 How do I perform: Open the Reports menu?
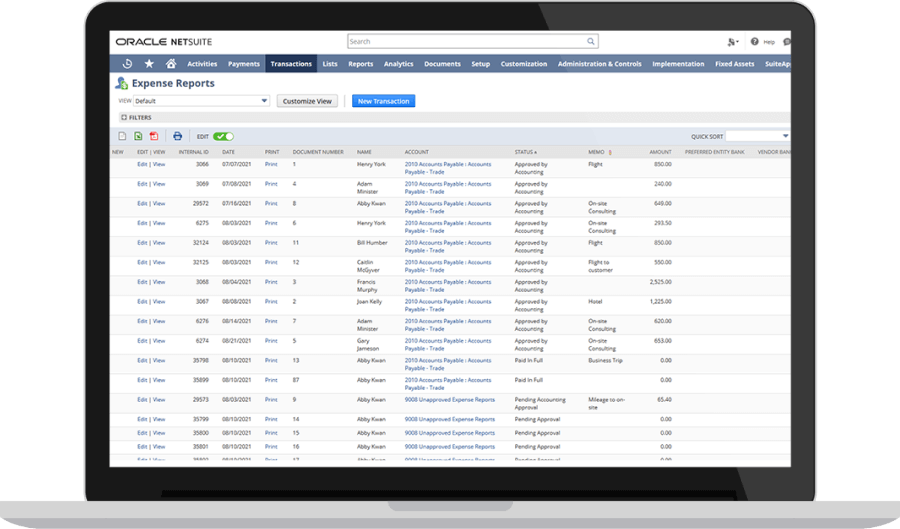[x=360, y=64]
